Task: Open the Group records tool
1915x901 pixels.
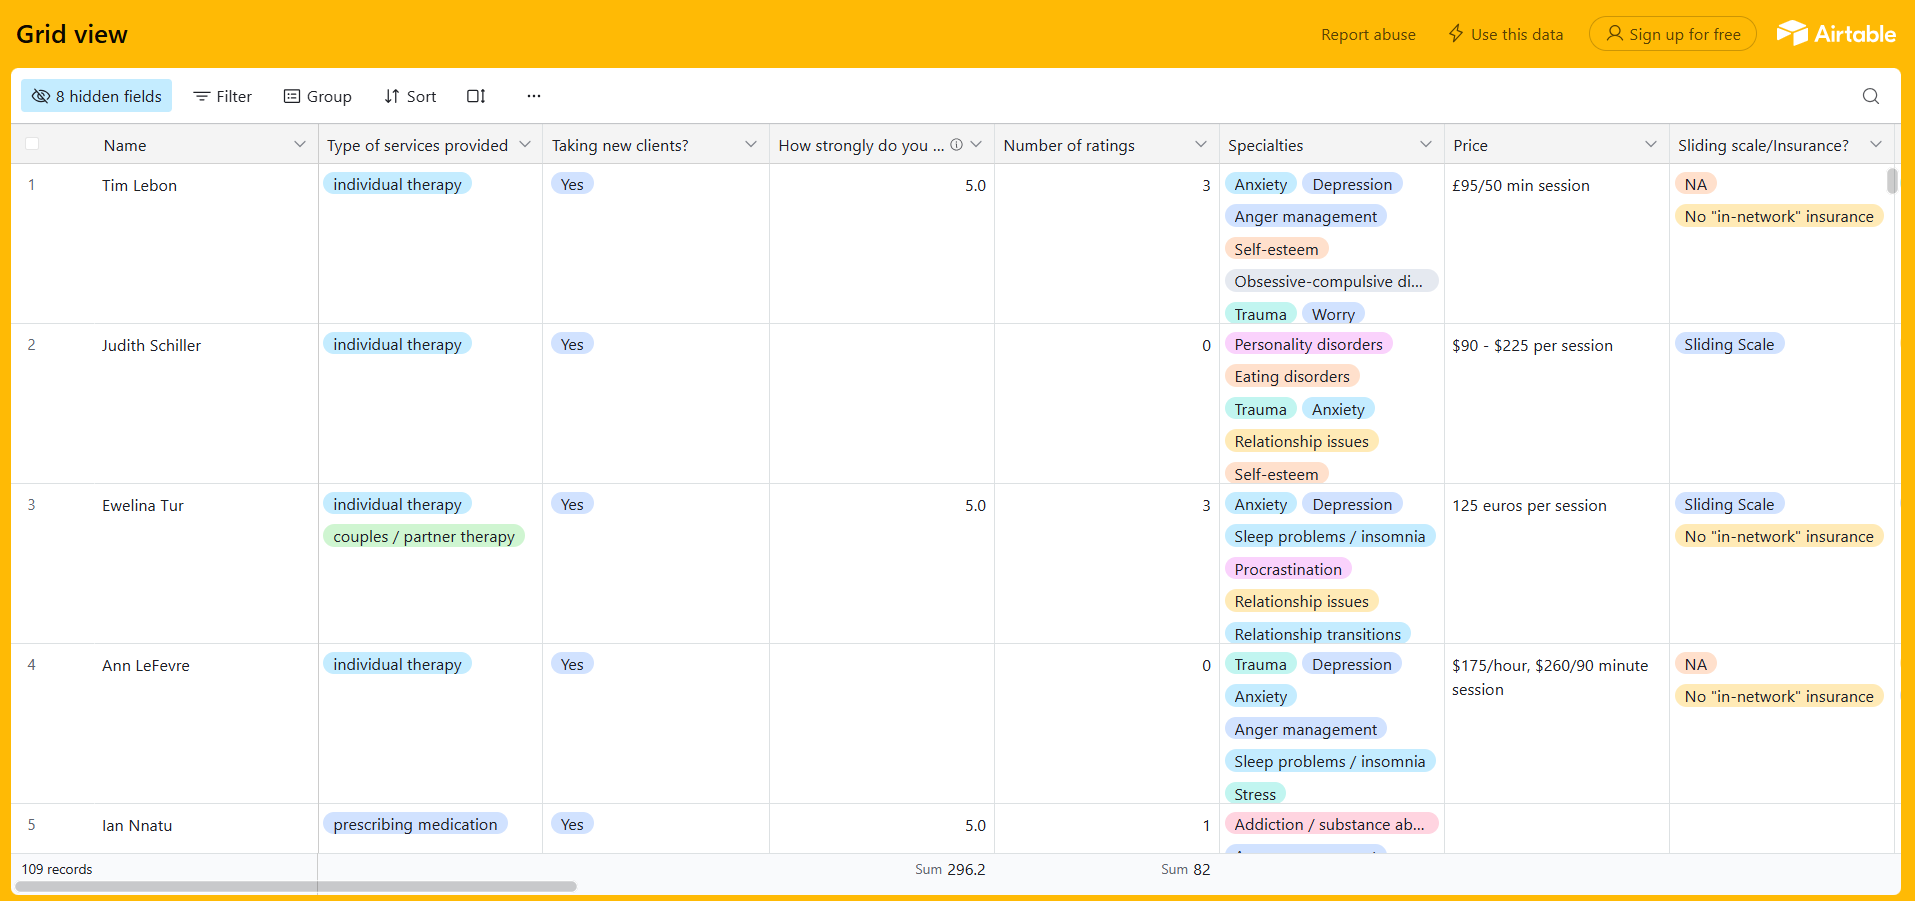Action: (x=318, y=96)
